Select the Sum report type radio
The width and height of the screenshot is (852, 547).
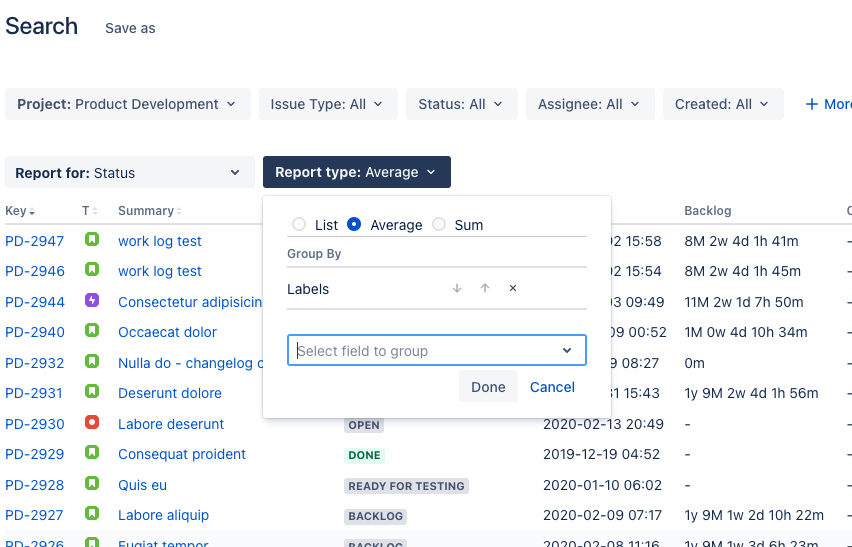click(439, 224)
